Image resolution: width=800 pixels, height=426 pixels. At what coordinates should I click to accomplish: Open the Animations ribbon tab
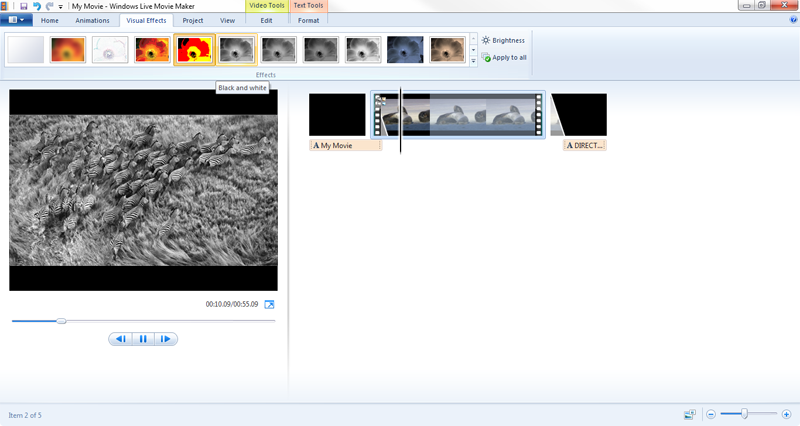[92, 20]
